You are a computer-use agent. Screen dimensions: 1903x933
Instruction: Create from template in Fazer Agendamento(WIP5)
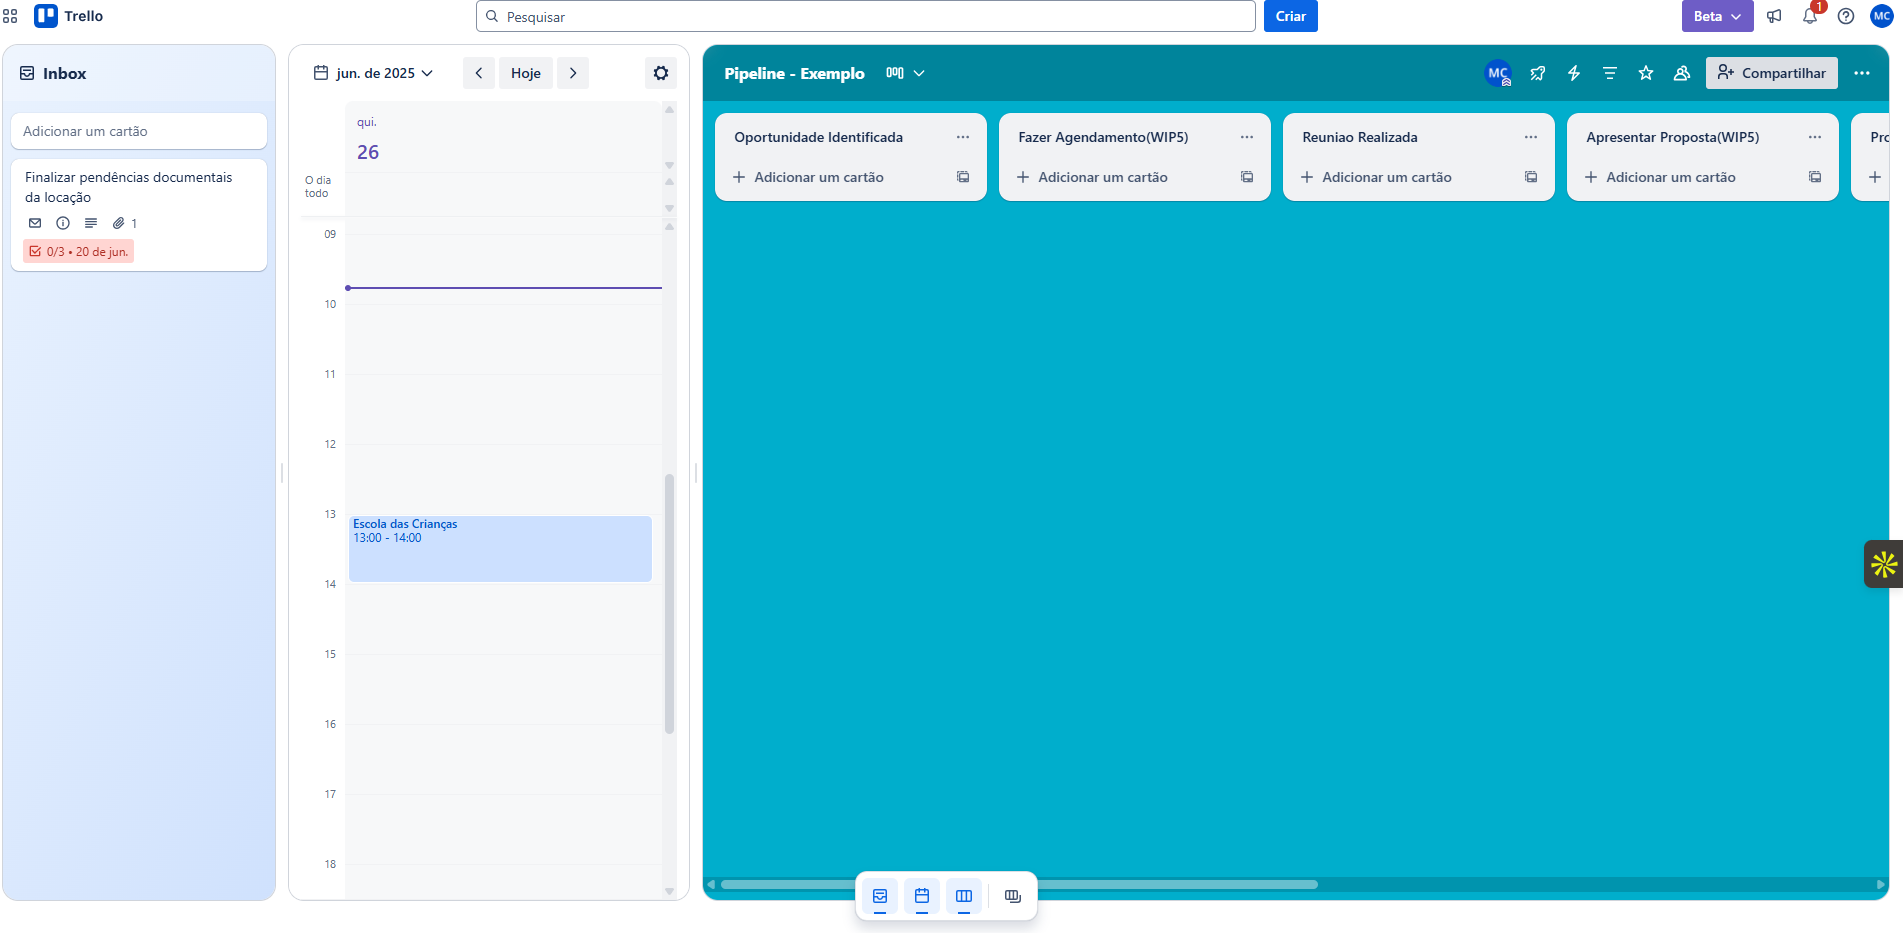click(x=1247, y=177)
